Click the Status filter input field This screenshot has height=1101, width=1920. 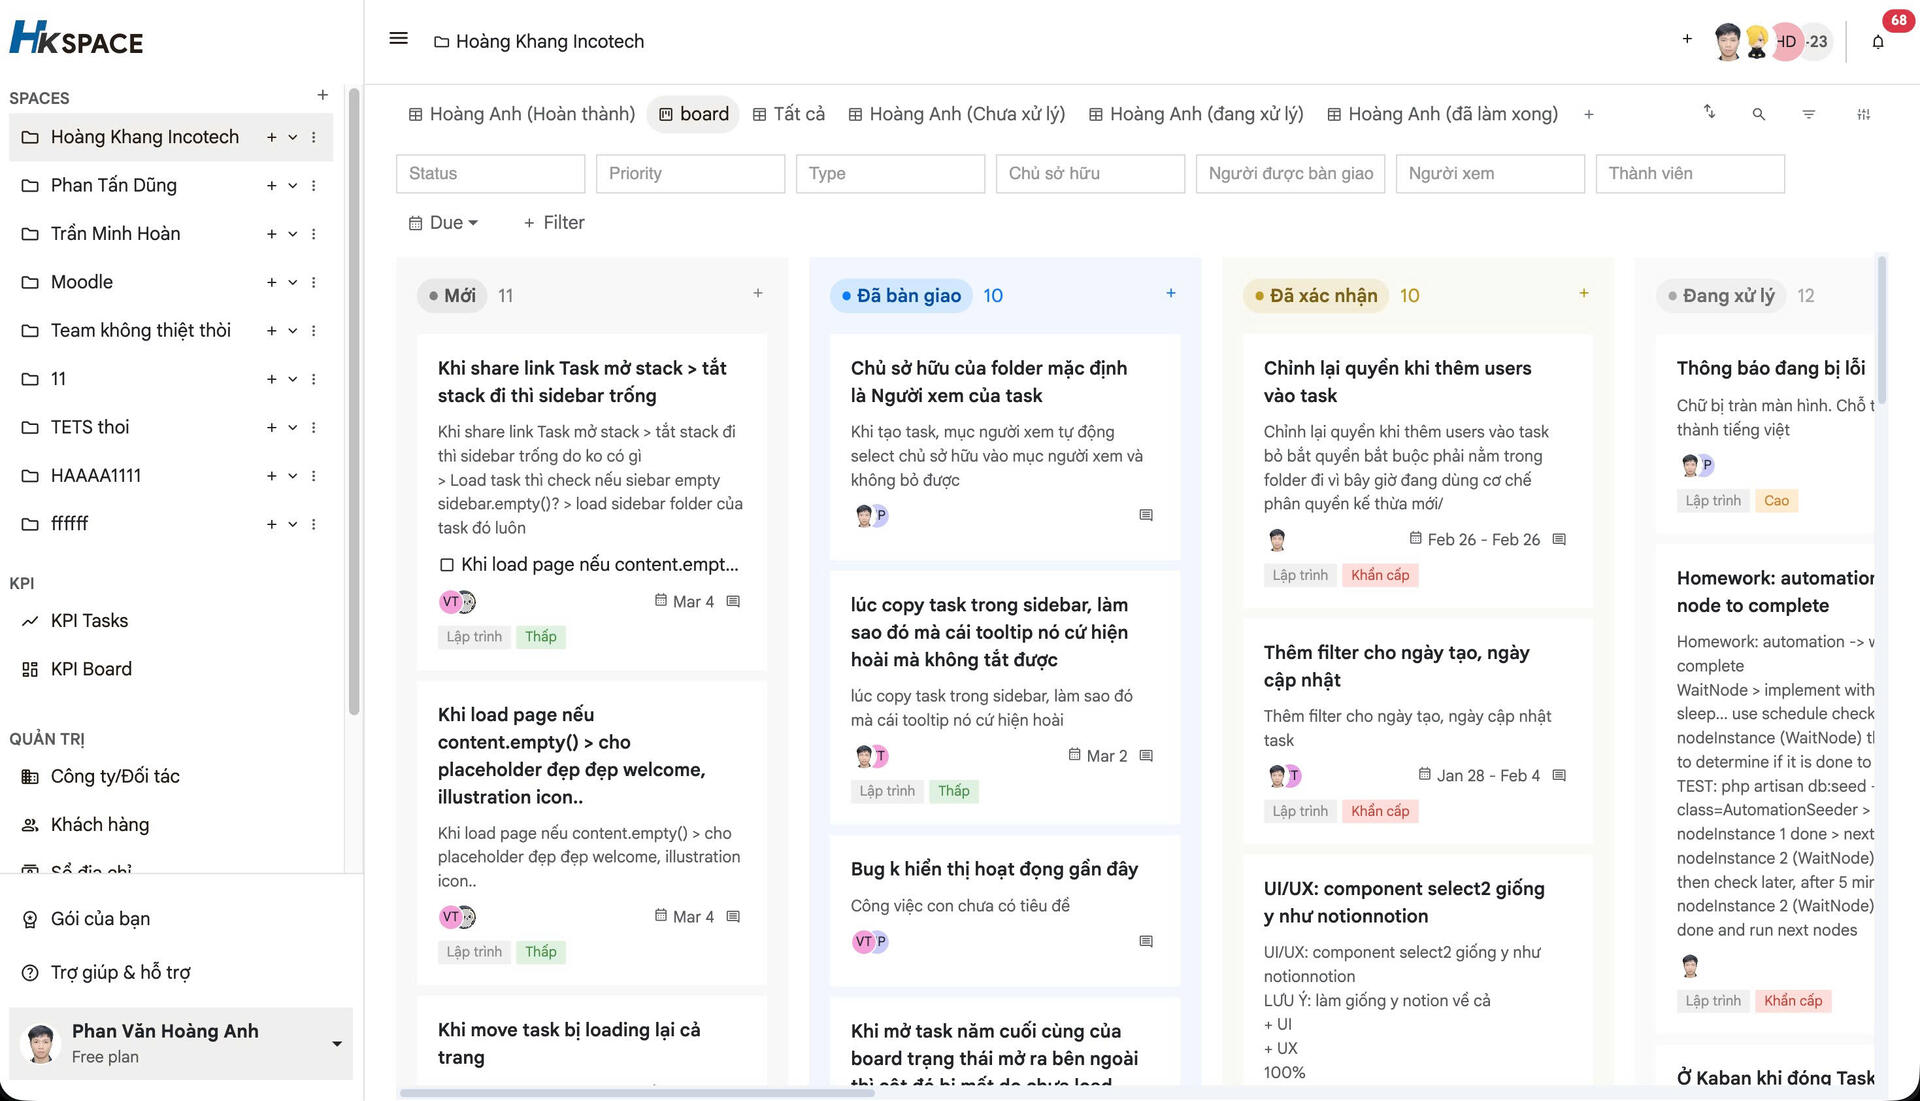(490, 173)
